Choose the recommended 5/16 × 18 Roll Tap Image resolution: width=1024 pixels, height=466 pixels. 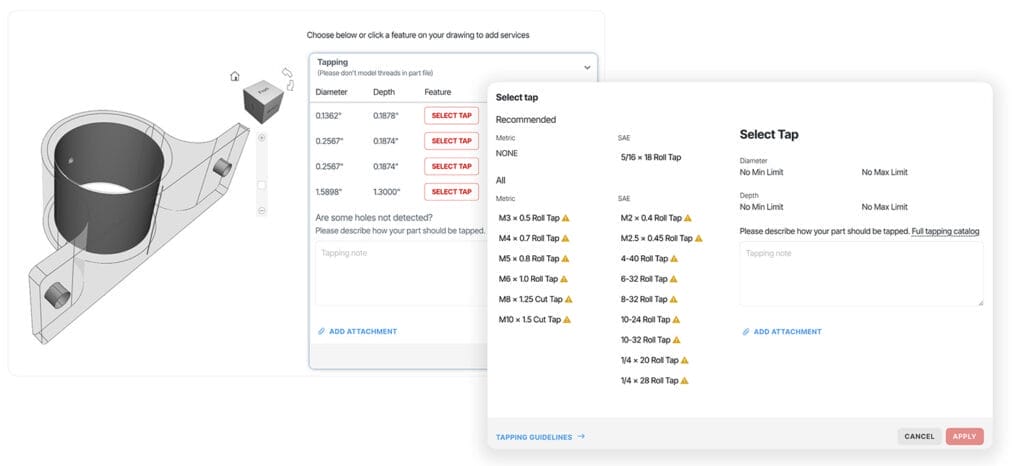pos(649,157)
